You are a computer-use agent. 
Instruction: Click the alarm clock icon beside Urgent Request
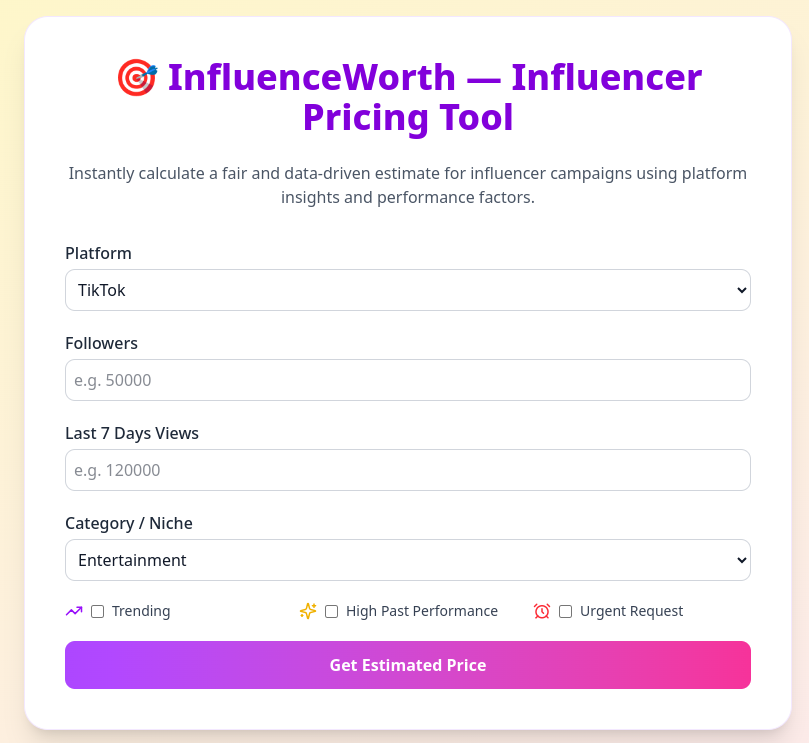tap(542, 610)
